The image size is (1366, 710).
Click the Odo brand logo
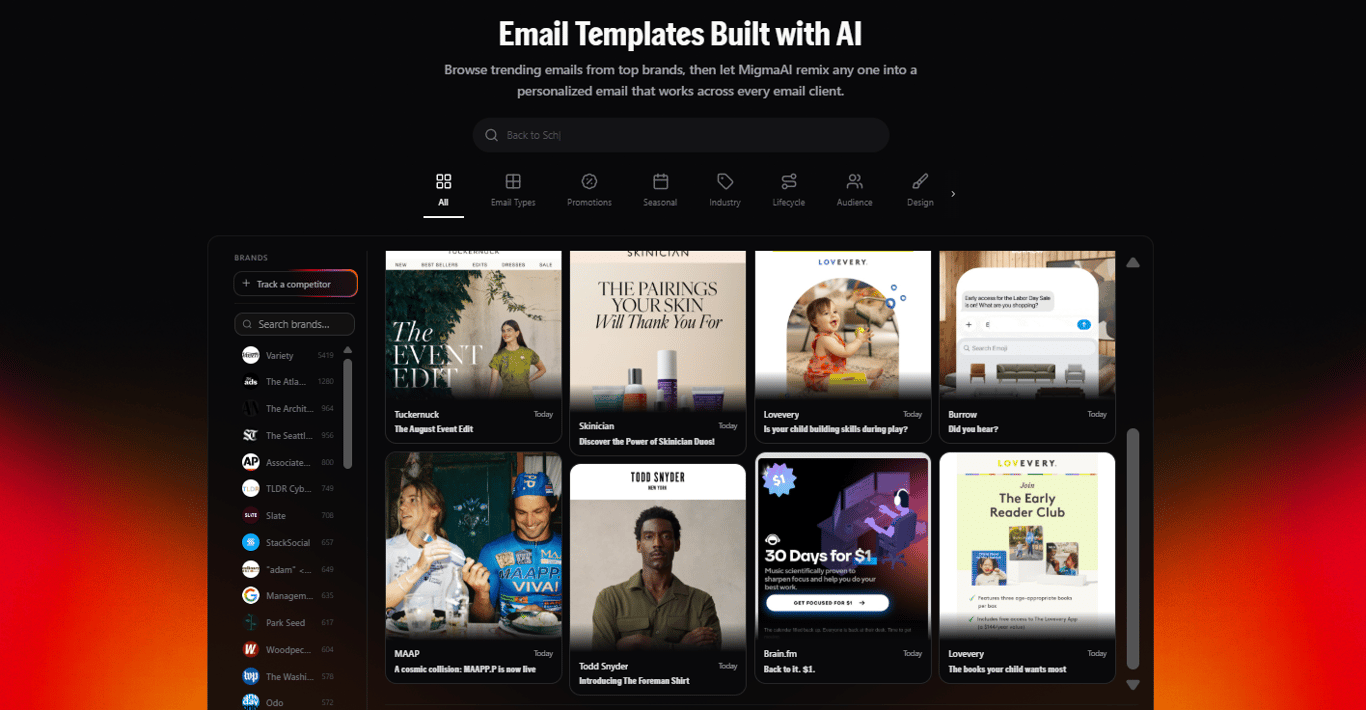(x=250, y=702)
